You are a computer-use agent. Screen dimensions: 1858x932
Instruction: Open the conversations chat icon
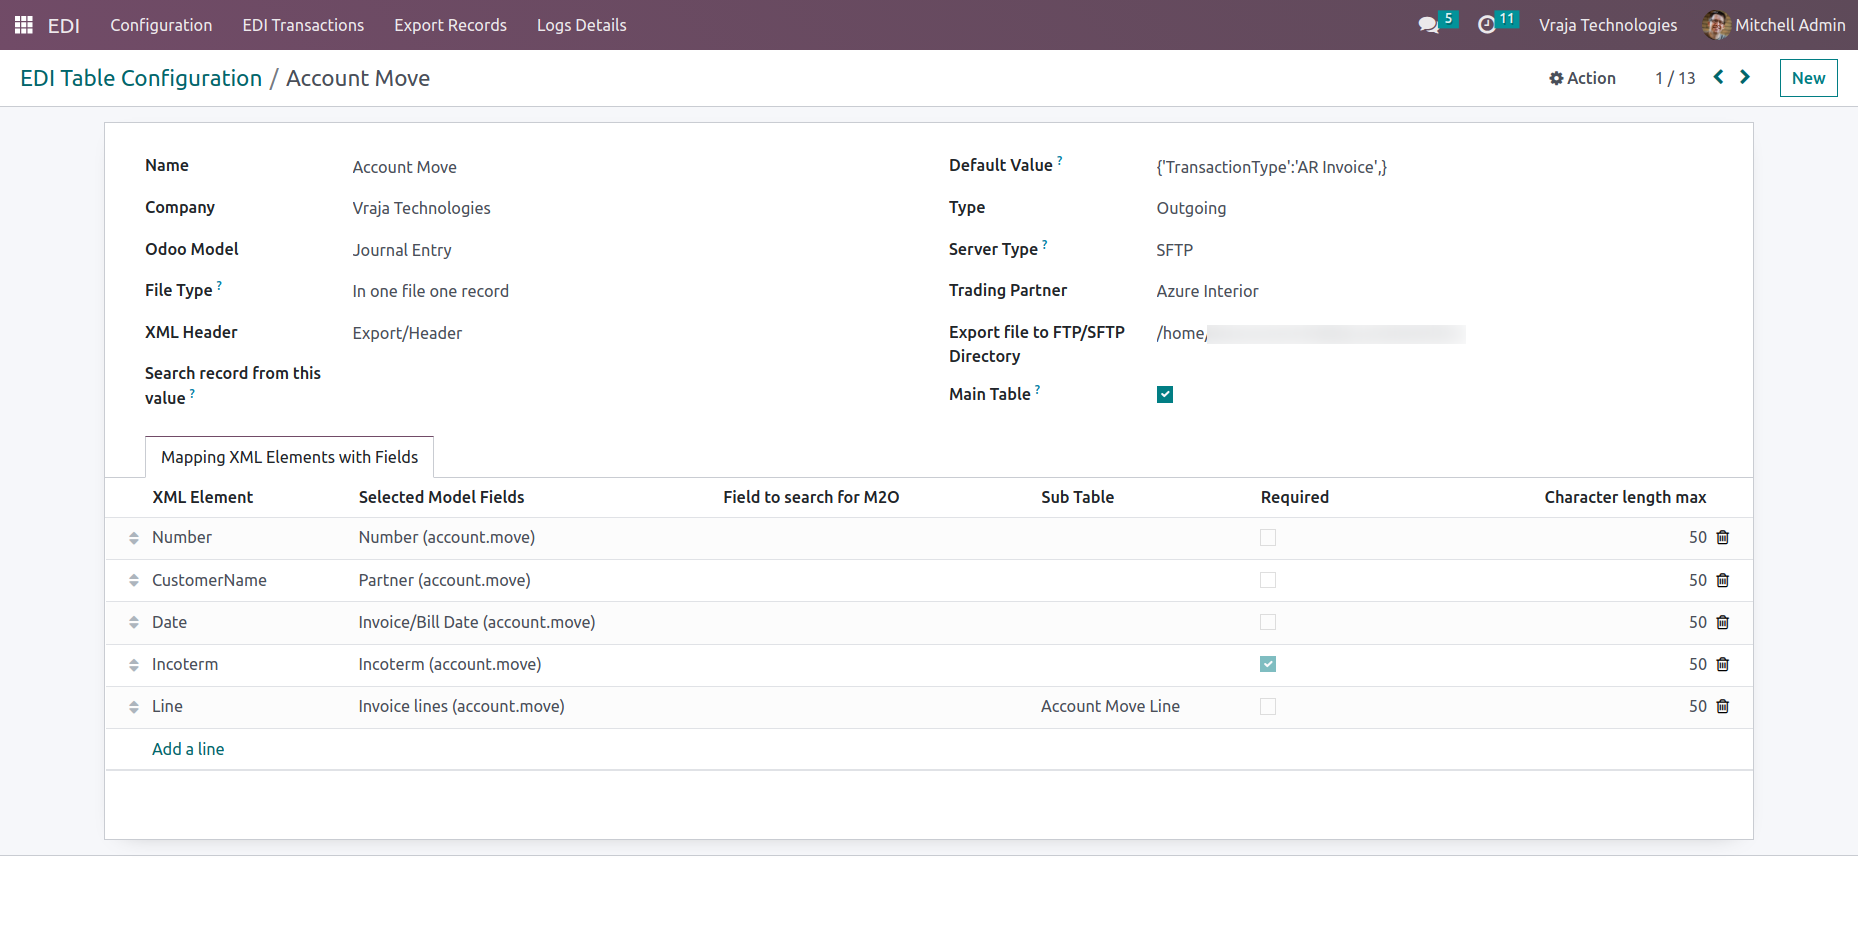click(x=1428, y=25)
